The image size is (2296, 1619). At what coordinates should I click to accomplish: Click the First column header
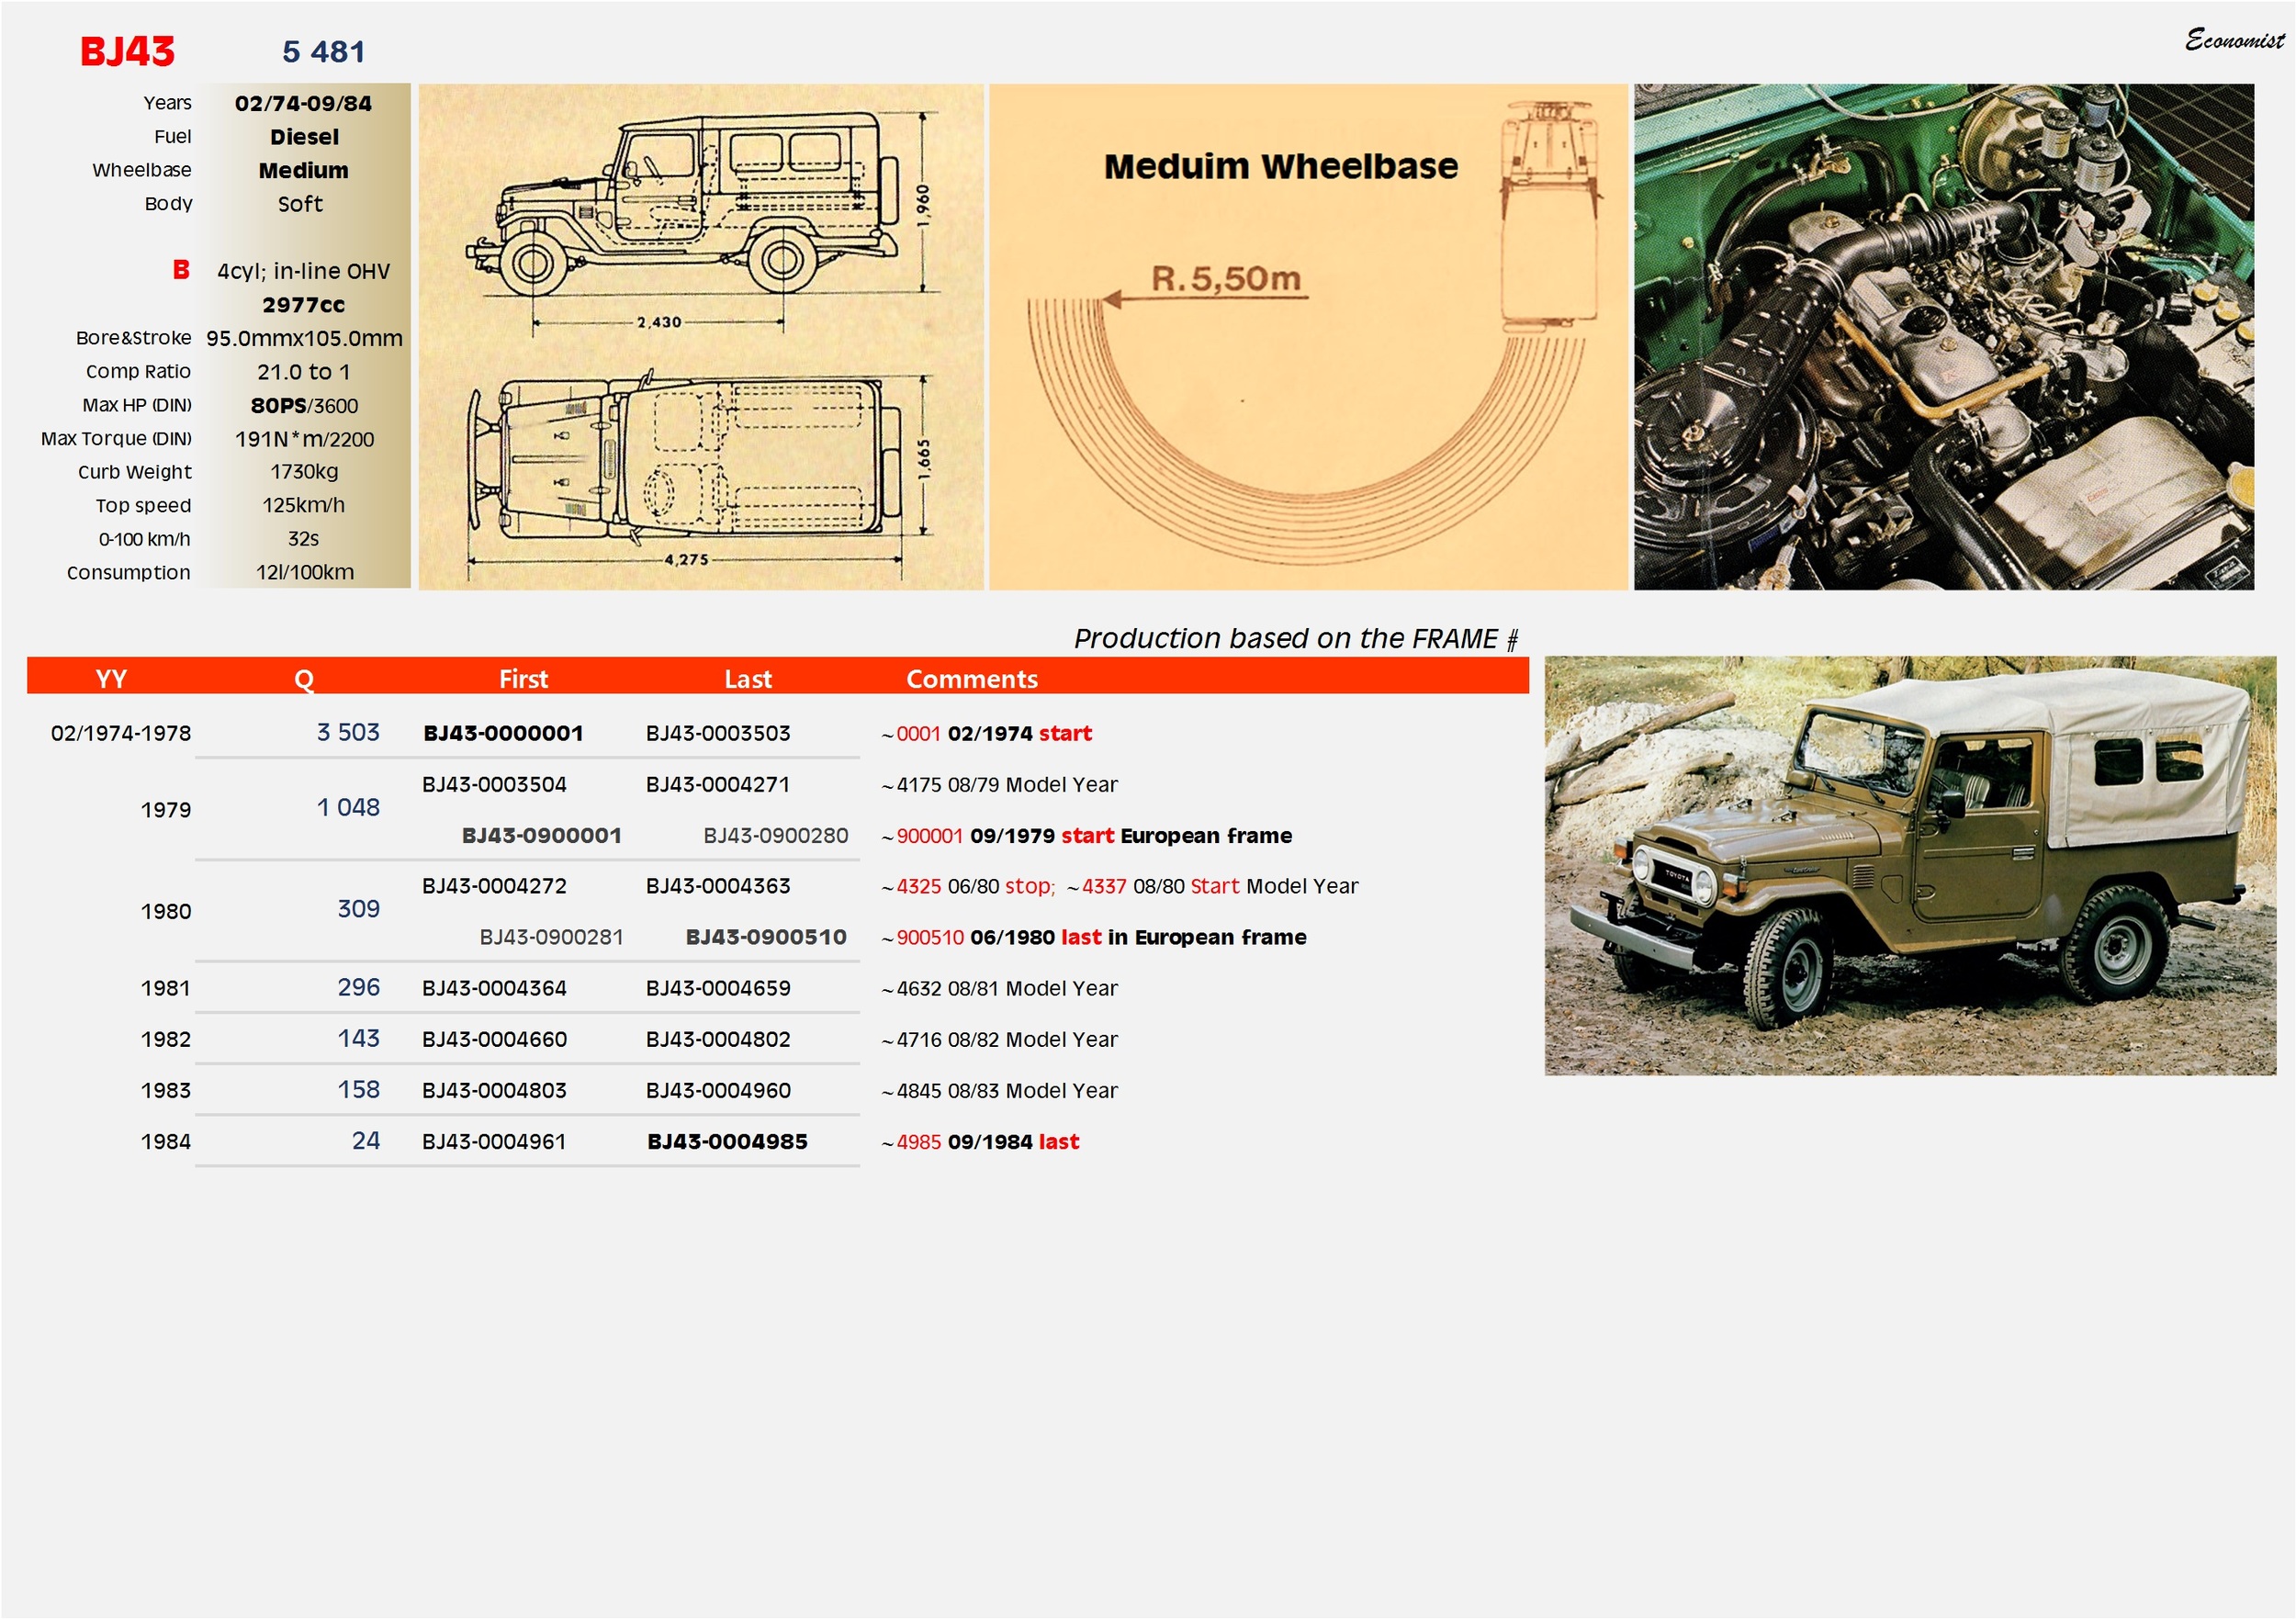524,679
